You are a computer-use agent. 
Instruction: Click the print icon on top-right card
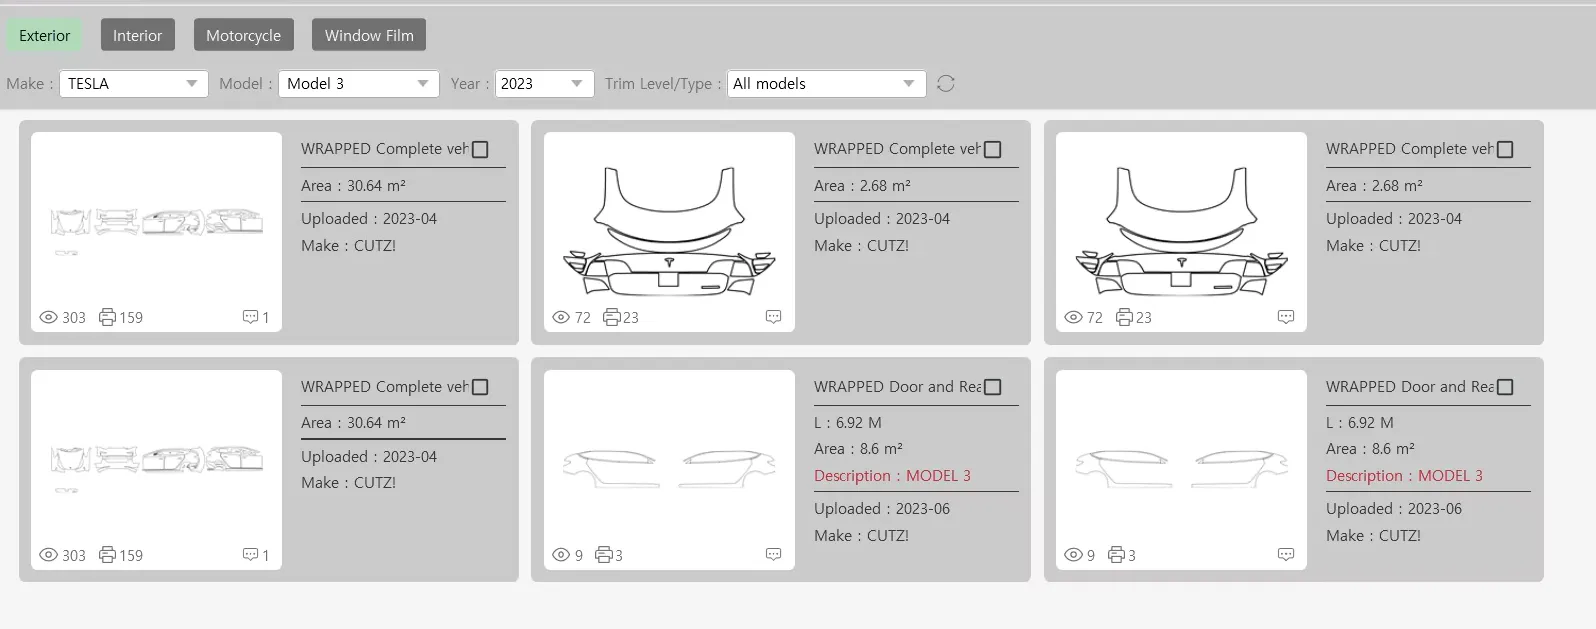tap(1125, 317)
